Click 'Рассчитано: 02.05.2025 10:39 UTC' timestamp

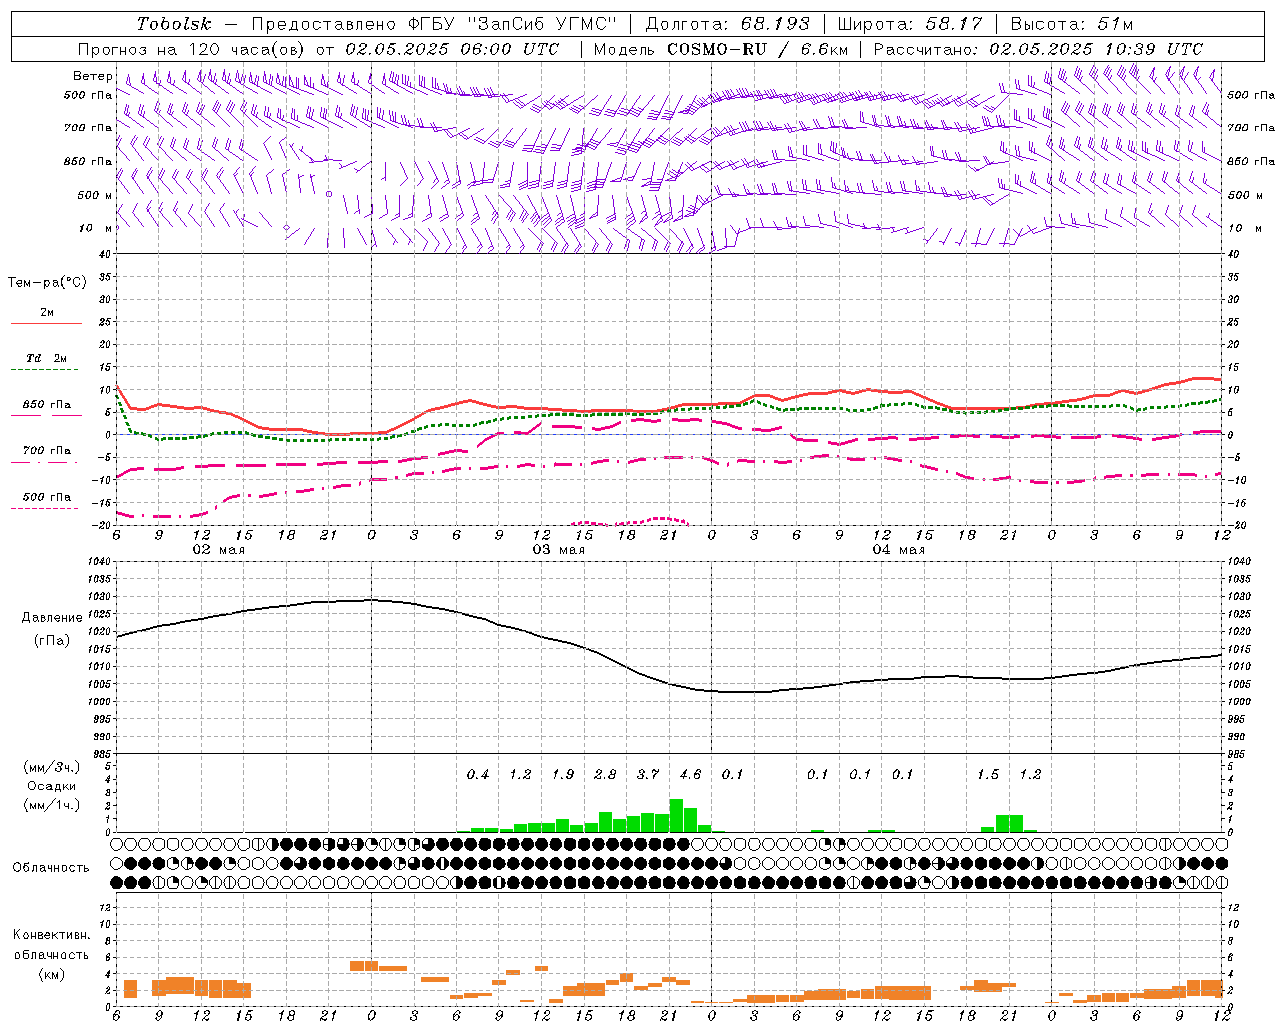tap(1038, 49)
